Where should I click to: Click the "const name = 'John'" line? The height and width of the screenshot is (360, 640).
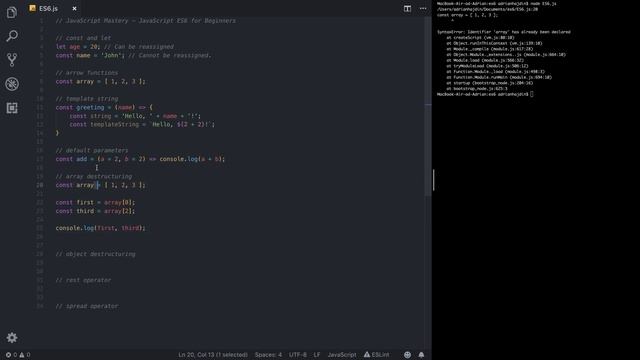point(90,56)
